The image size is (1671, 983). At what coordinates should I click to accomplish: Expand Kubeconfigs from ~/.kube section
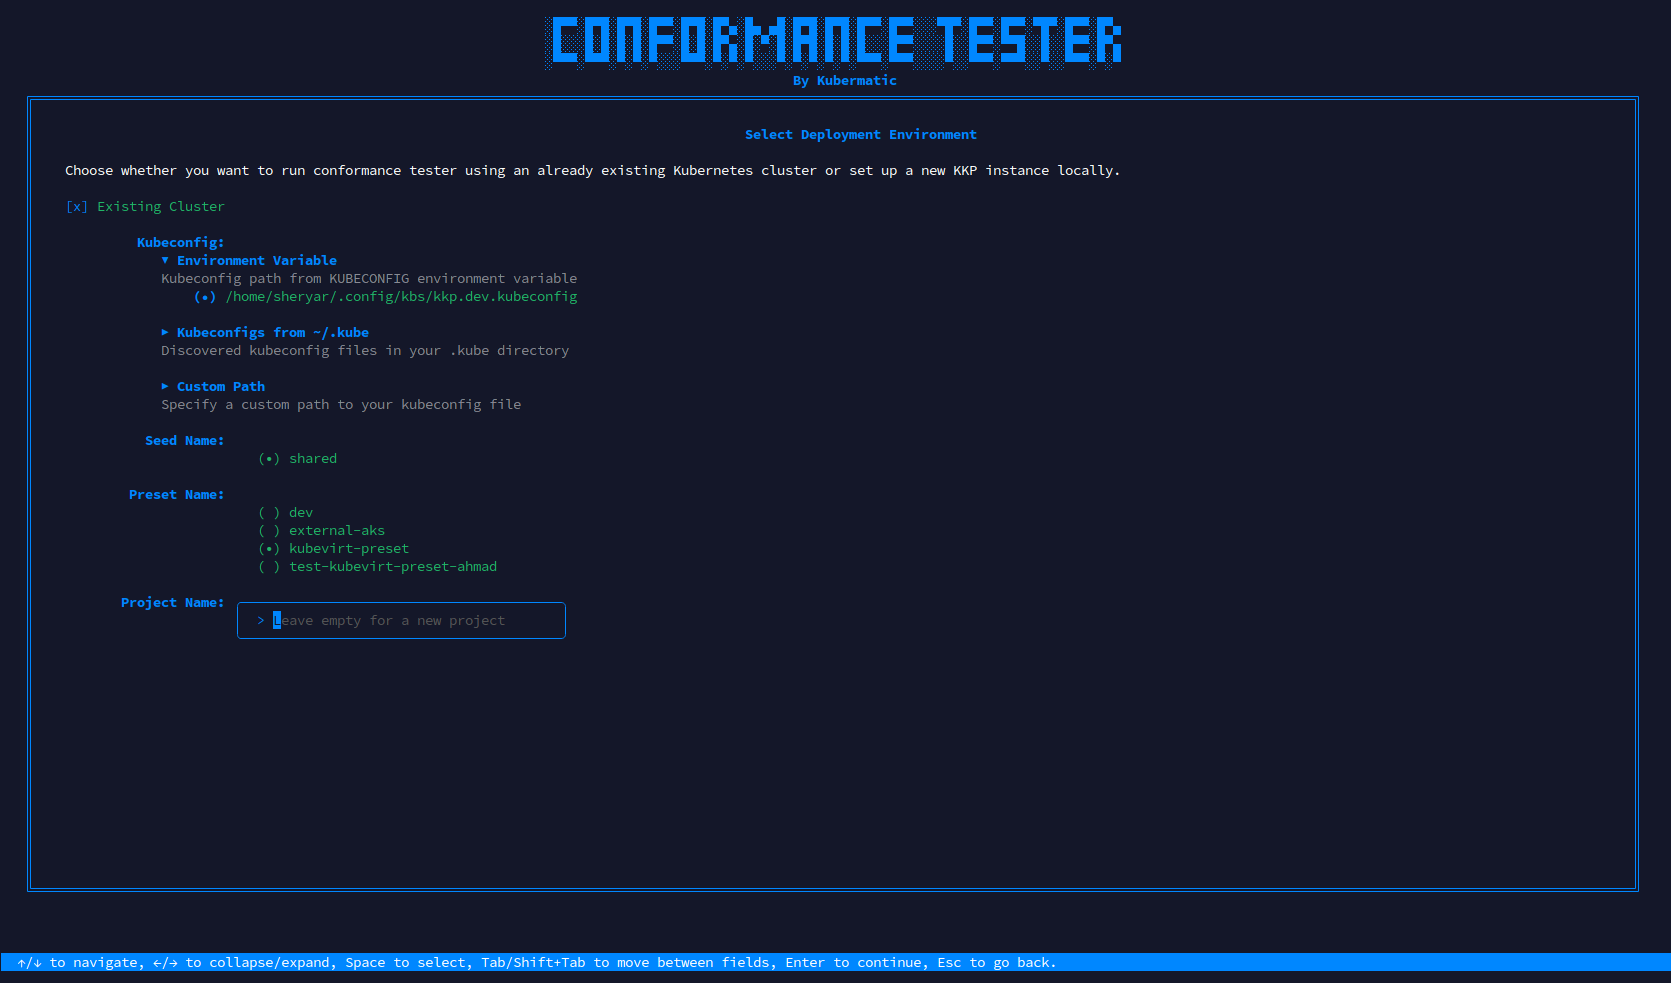[x=165, y=333]
